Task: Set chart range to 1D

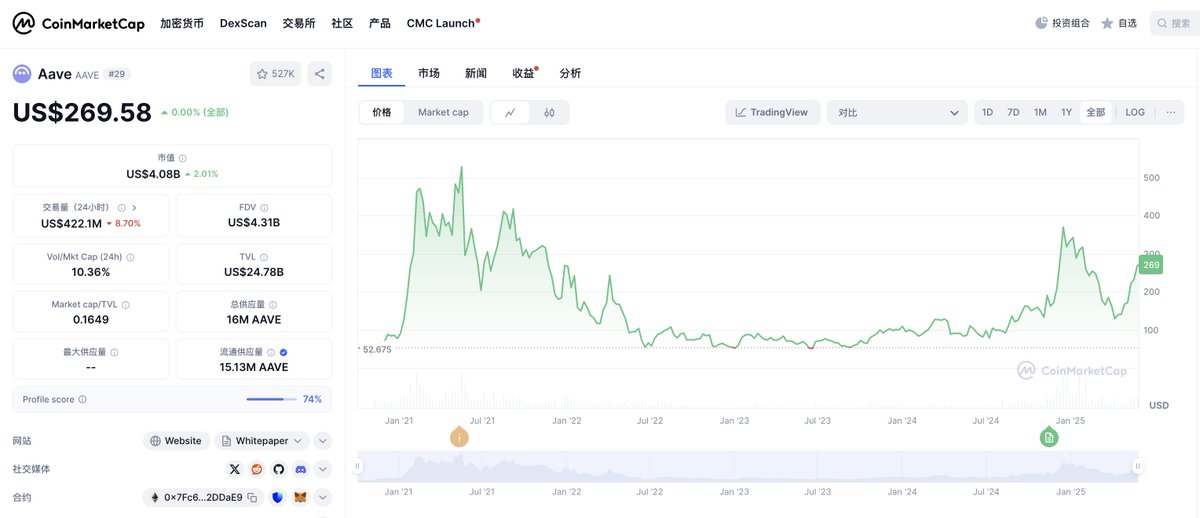Action: pyautogui.click(x=987, y=112)
